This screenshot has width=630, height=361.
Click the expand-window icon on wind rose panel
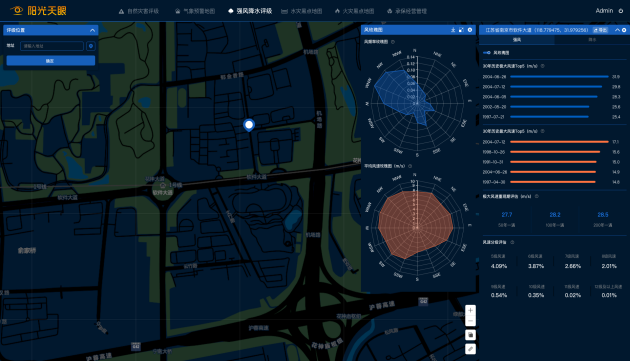point(461,30)
